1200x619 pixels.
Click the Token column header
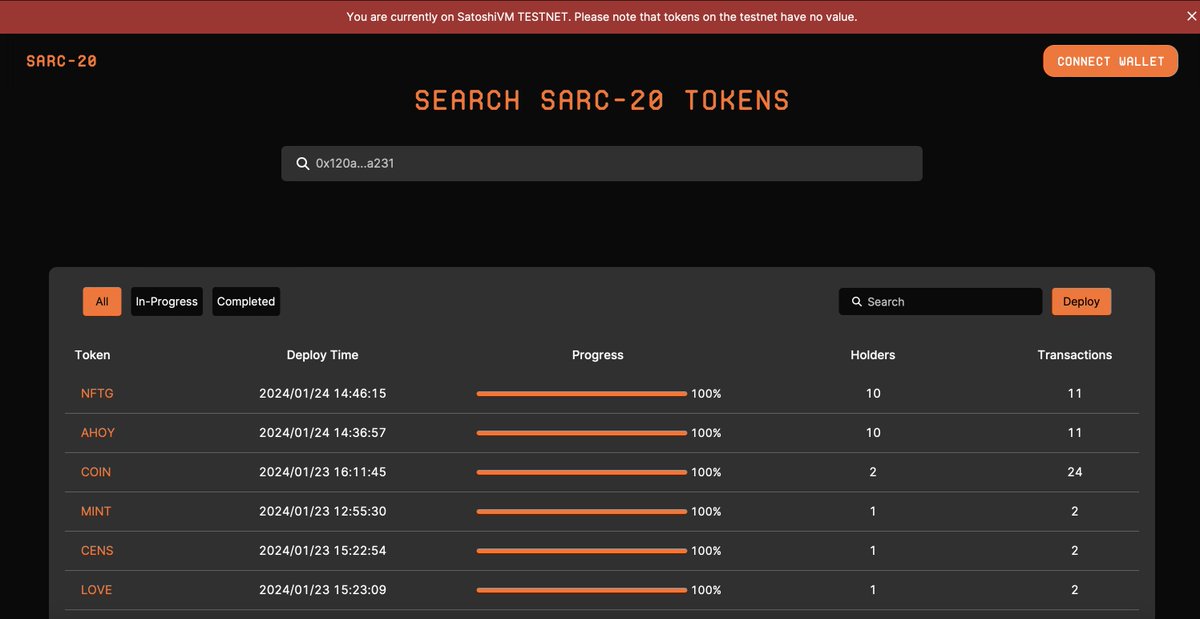pyautogui.click(x=93, y=355)
